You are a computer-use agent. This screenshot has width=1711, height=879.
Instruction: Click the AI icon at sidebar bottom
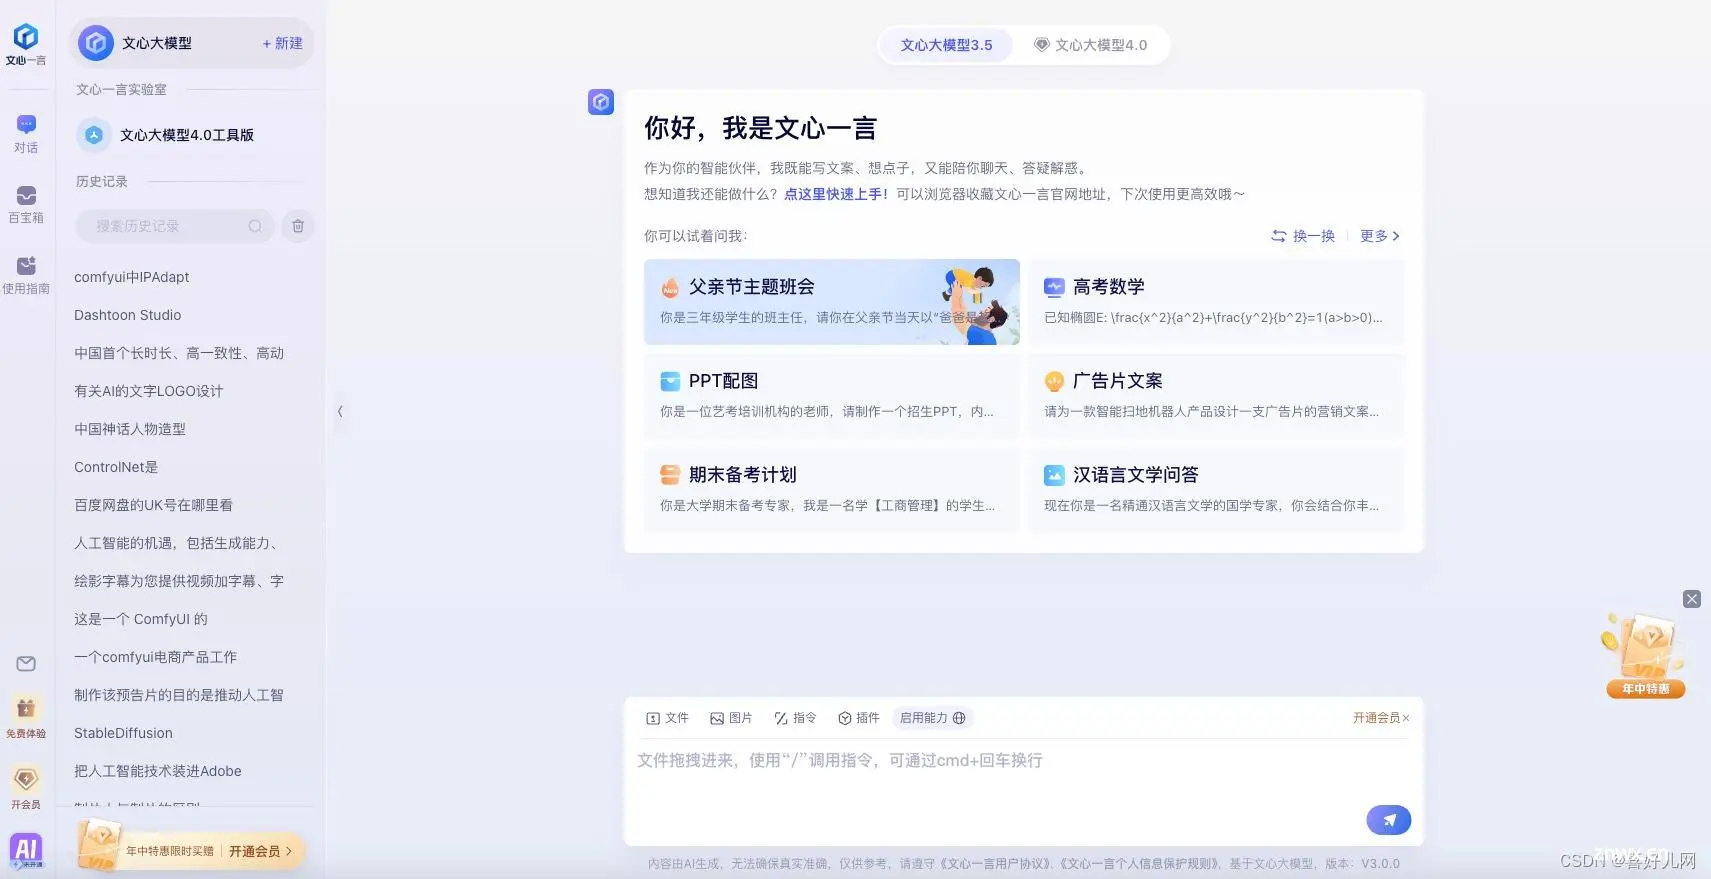click(x=26, y=850)
